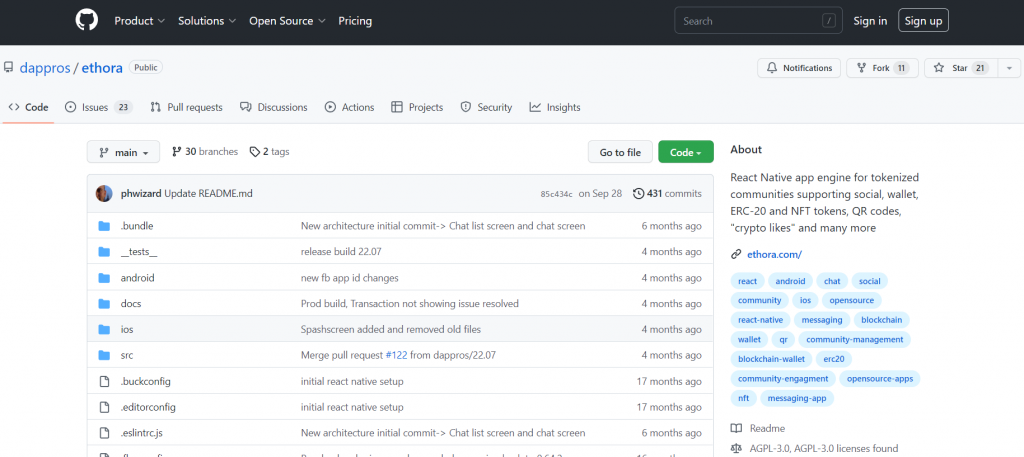
Task: Open the src folder
Action: coord(127,355)
